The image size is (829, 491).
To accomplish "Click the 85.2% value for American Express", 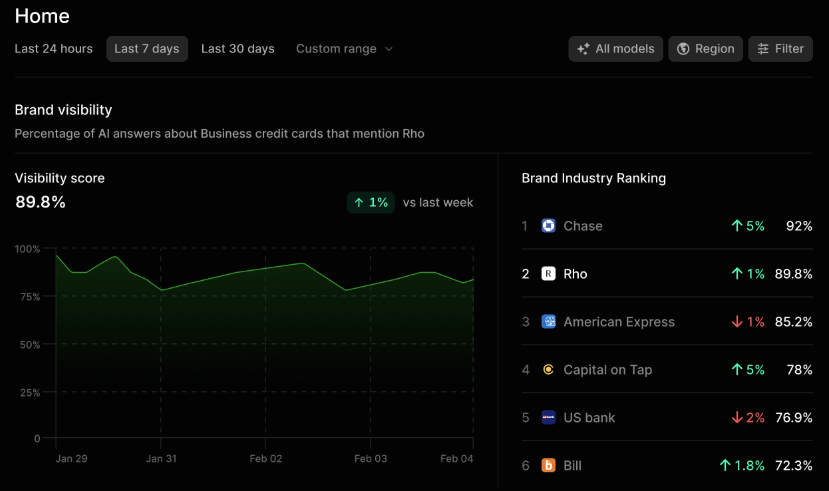I will pyautogui.click(x=794, y=322).
